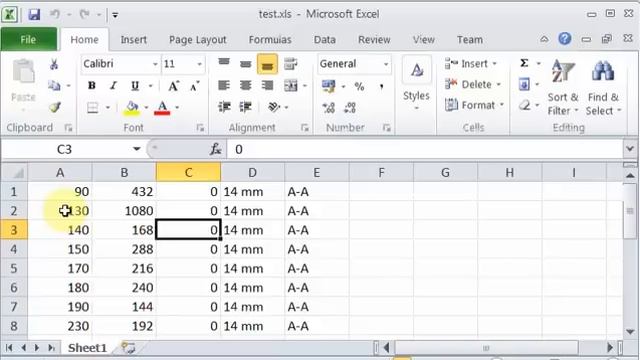This screenshot has height=360, width=640.
Task: Apply Percent Style
Action: tap(359, 86)
